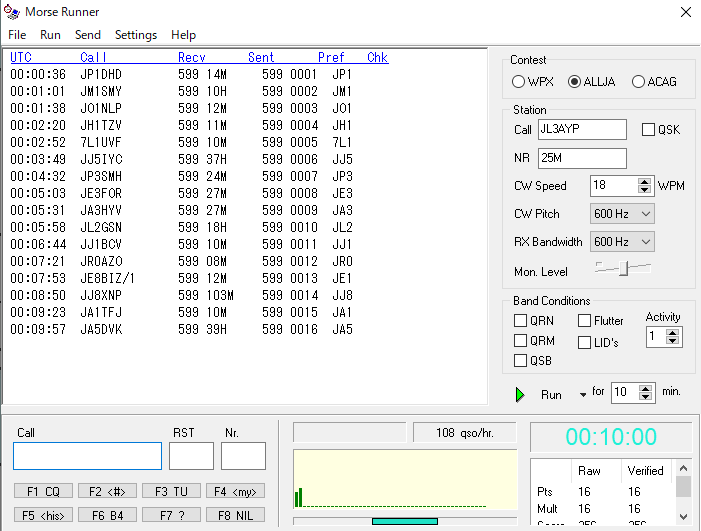Click the yellow waterfall spectrum display
The image size is (701, 531).
[x=405, y=479]
